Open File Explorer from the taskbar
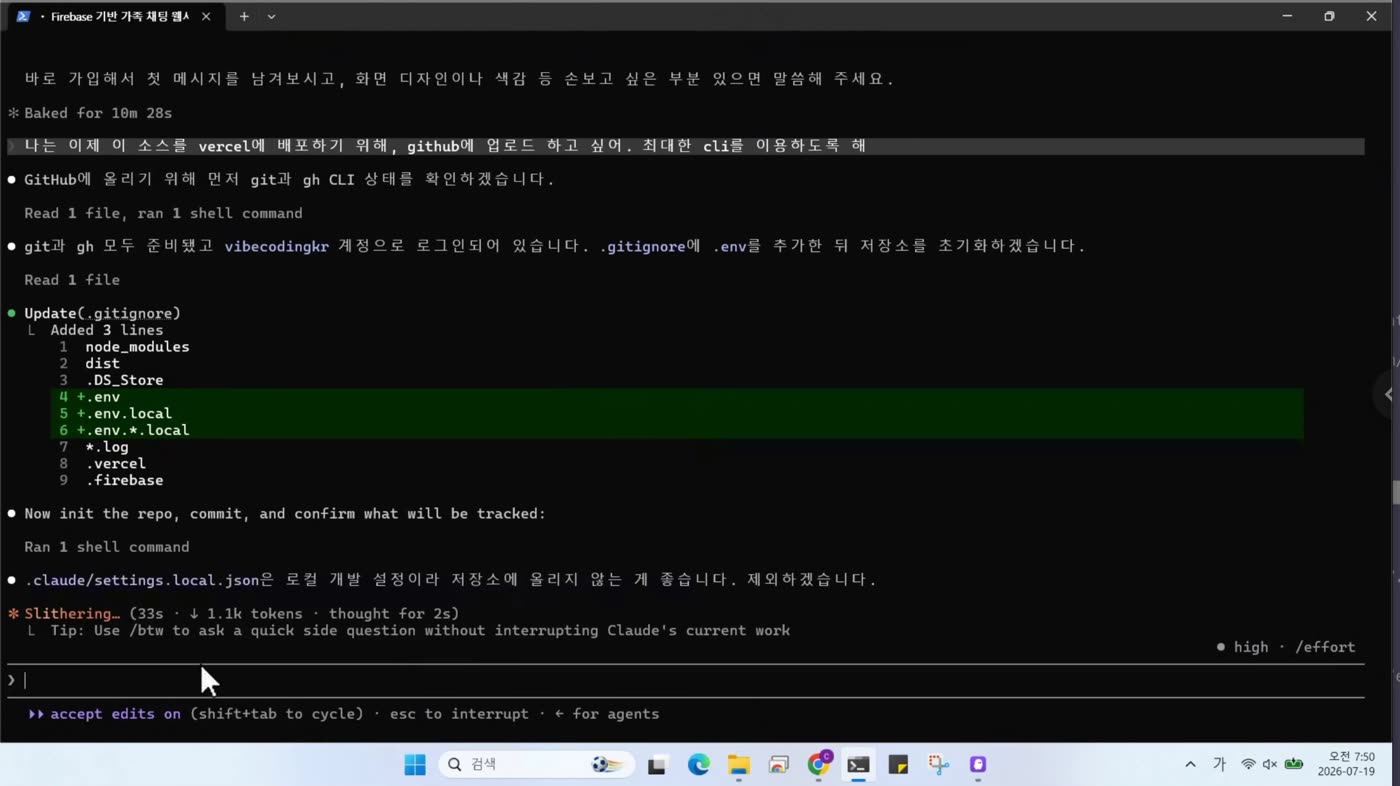 pyautogui.click(x=738, y=765)
